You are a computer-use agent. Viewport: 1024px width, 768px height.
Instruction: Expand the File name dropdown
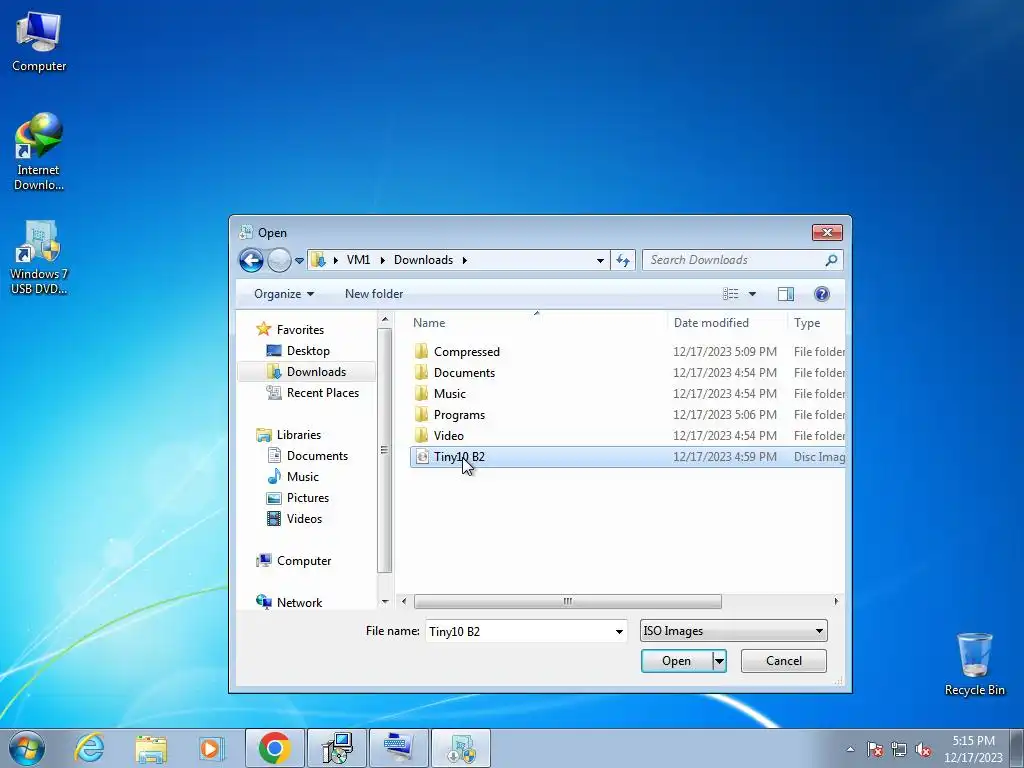[619, 632]
